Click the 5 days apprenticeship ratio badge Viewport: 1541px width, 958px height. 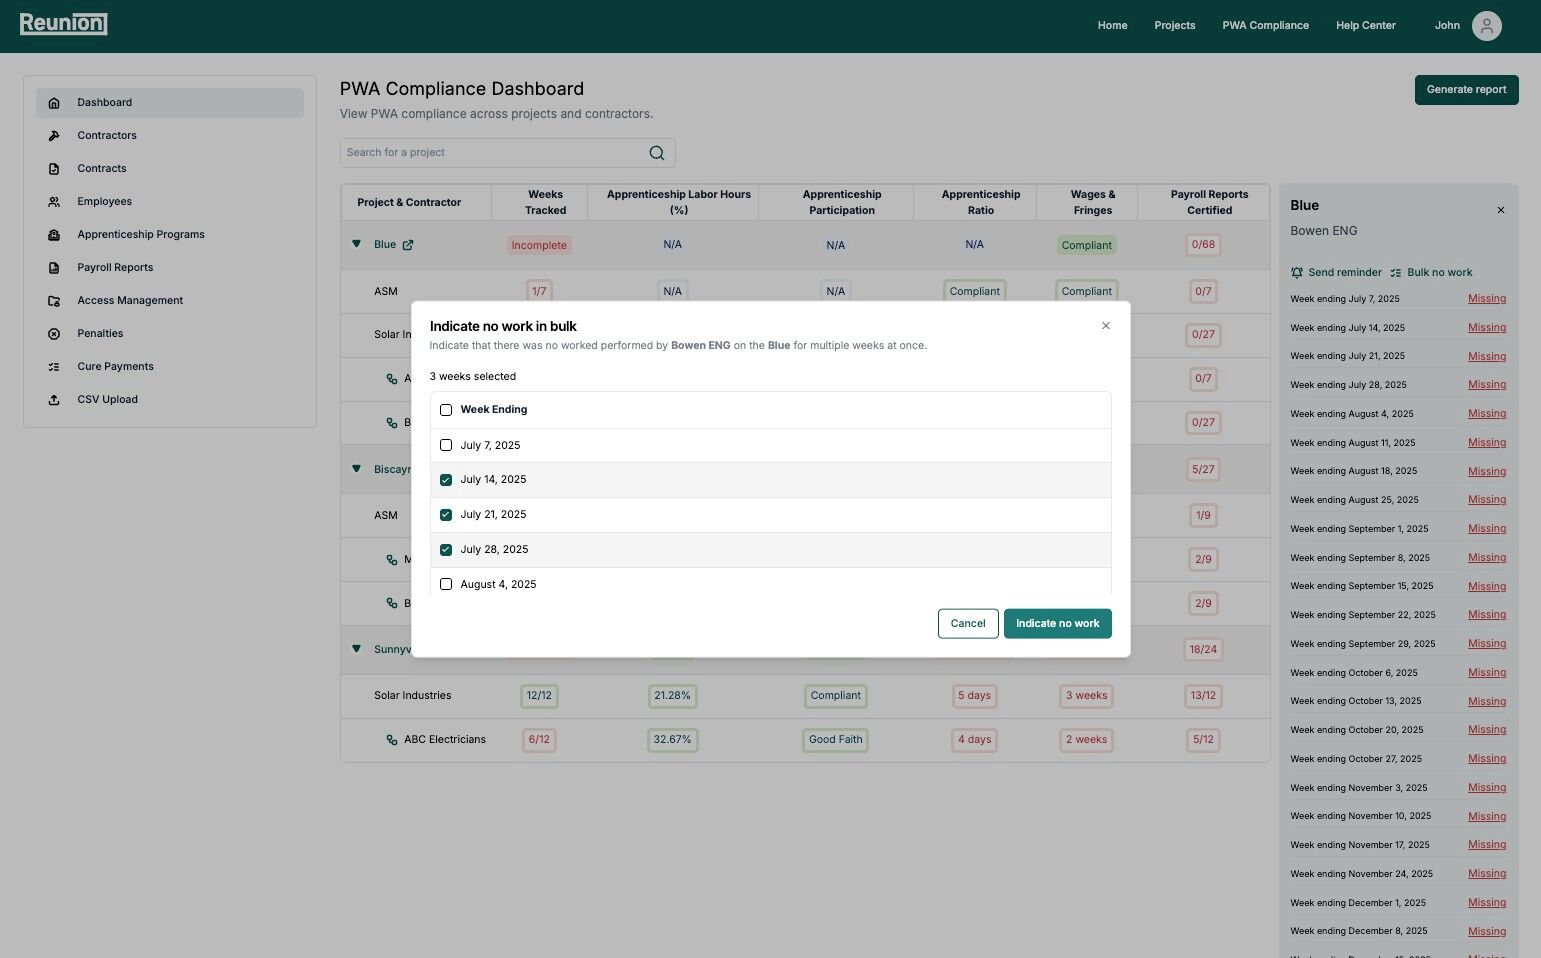pyautogui.click(x=974, y=696)
